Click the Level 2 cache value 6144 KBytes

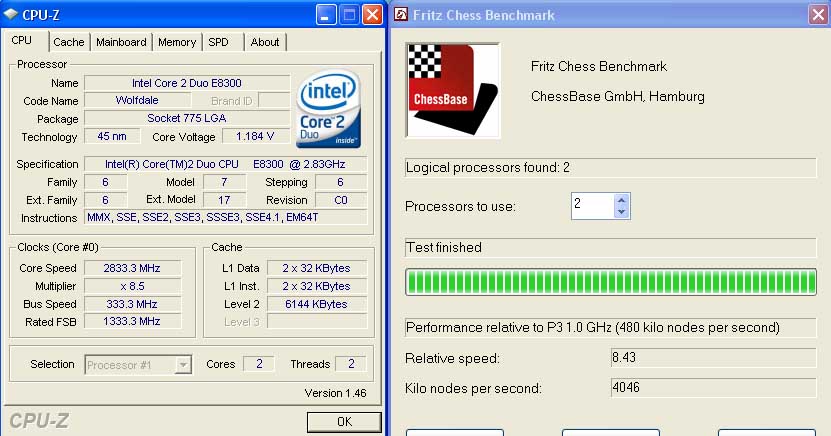click(x=317, y=304)
